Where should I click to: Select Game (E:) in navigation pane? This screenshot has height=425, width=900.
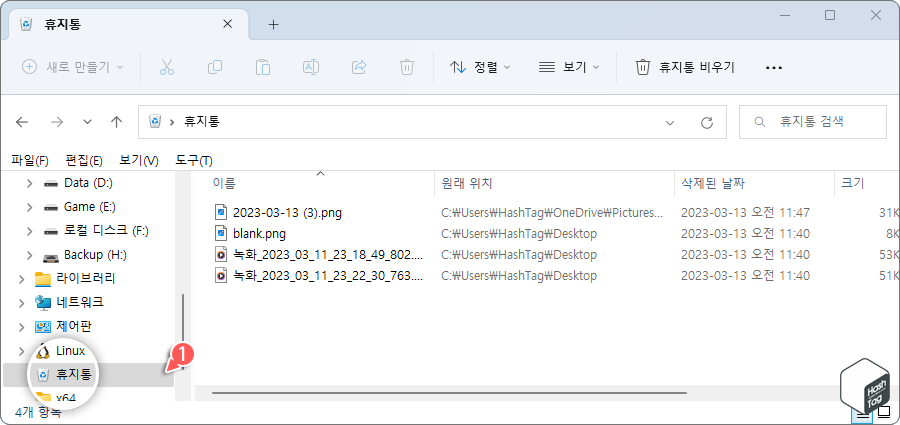[90, 207]
